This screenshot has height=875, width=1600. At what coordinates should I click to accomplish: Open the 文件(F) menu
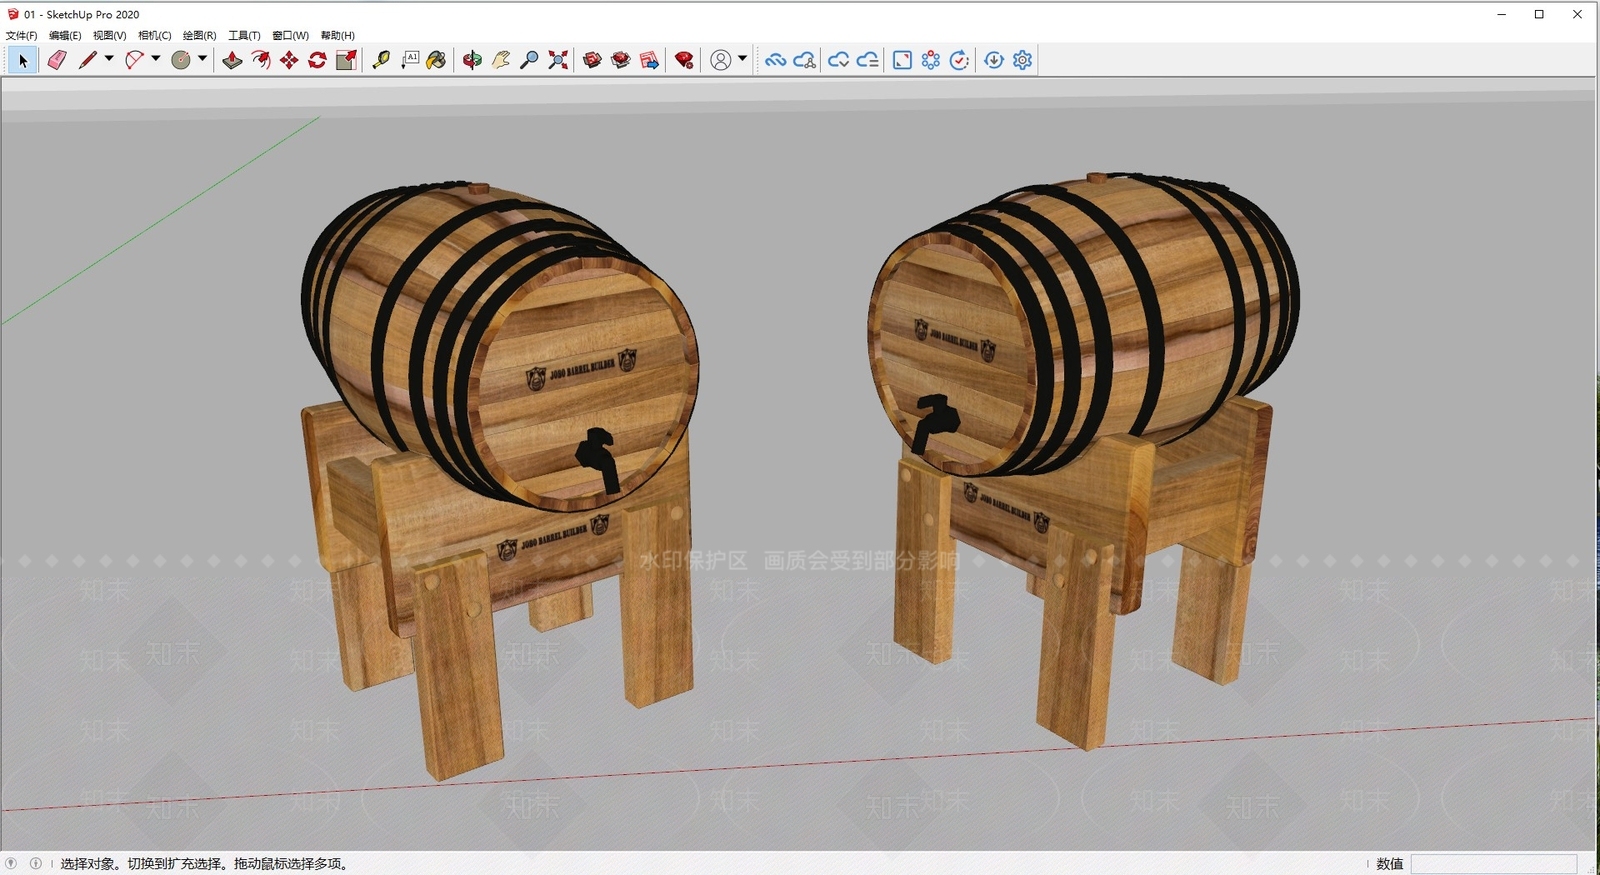click(21, 35)
